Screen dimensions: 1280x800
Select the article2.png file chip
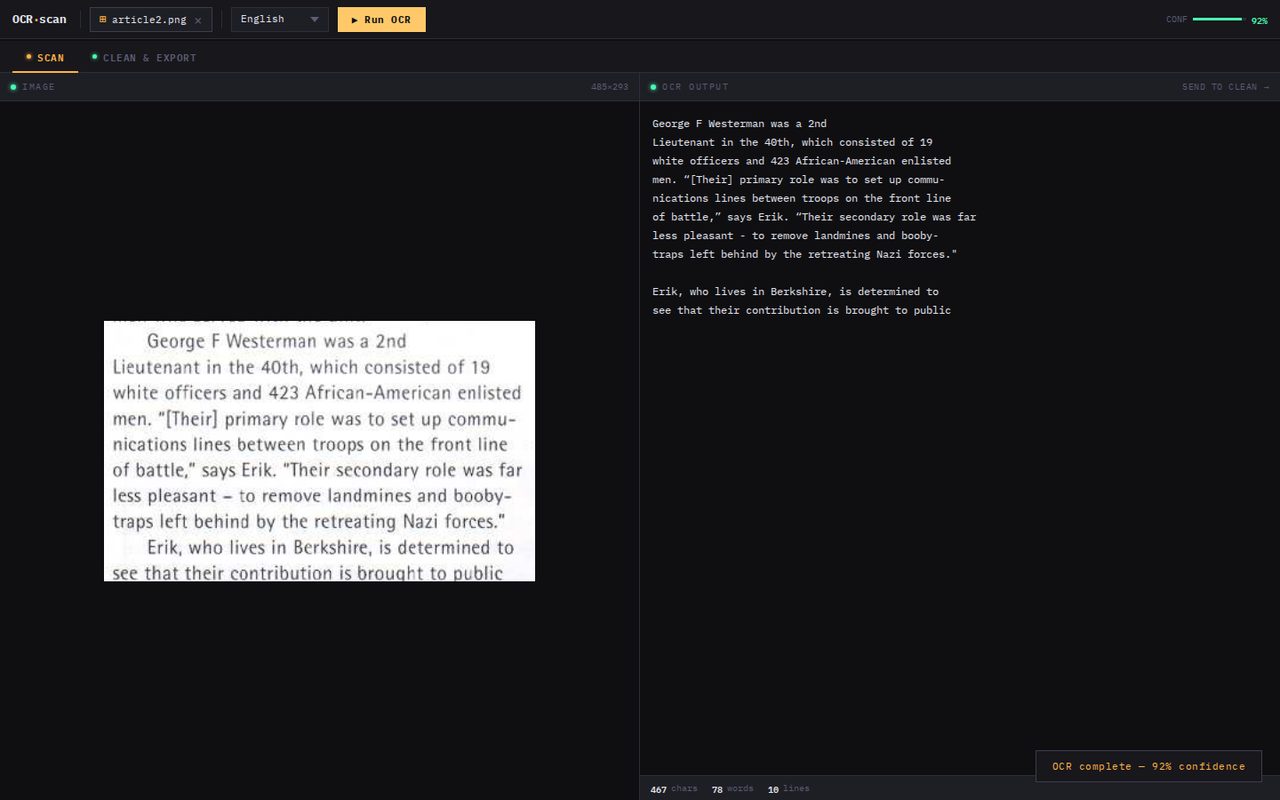(150, 20)
